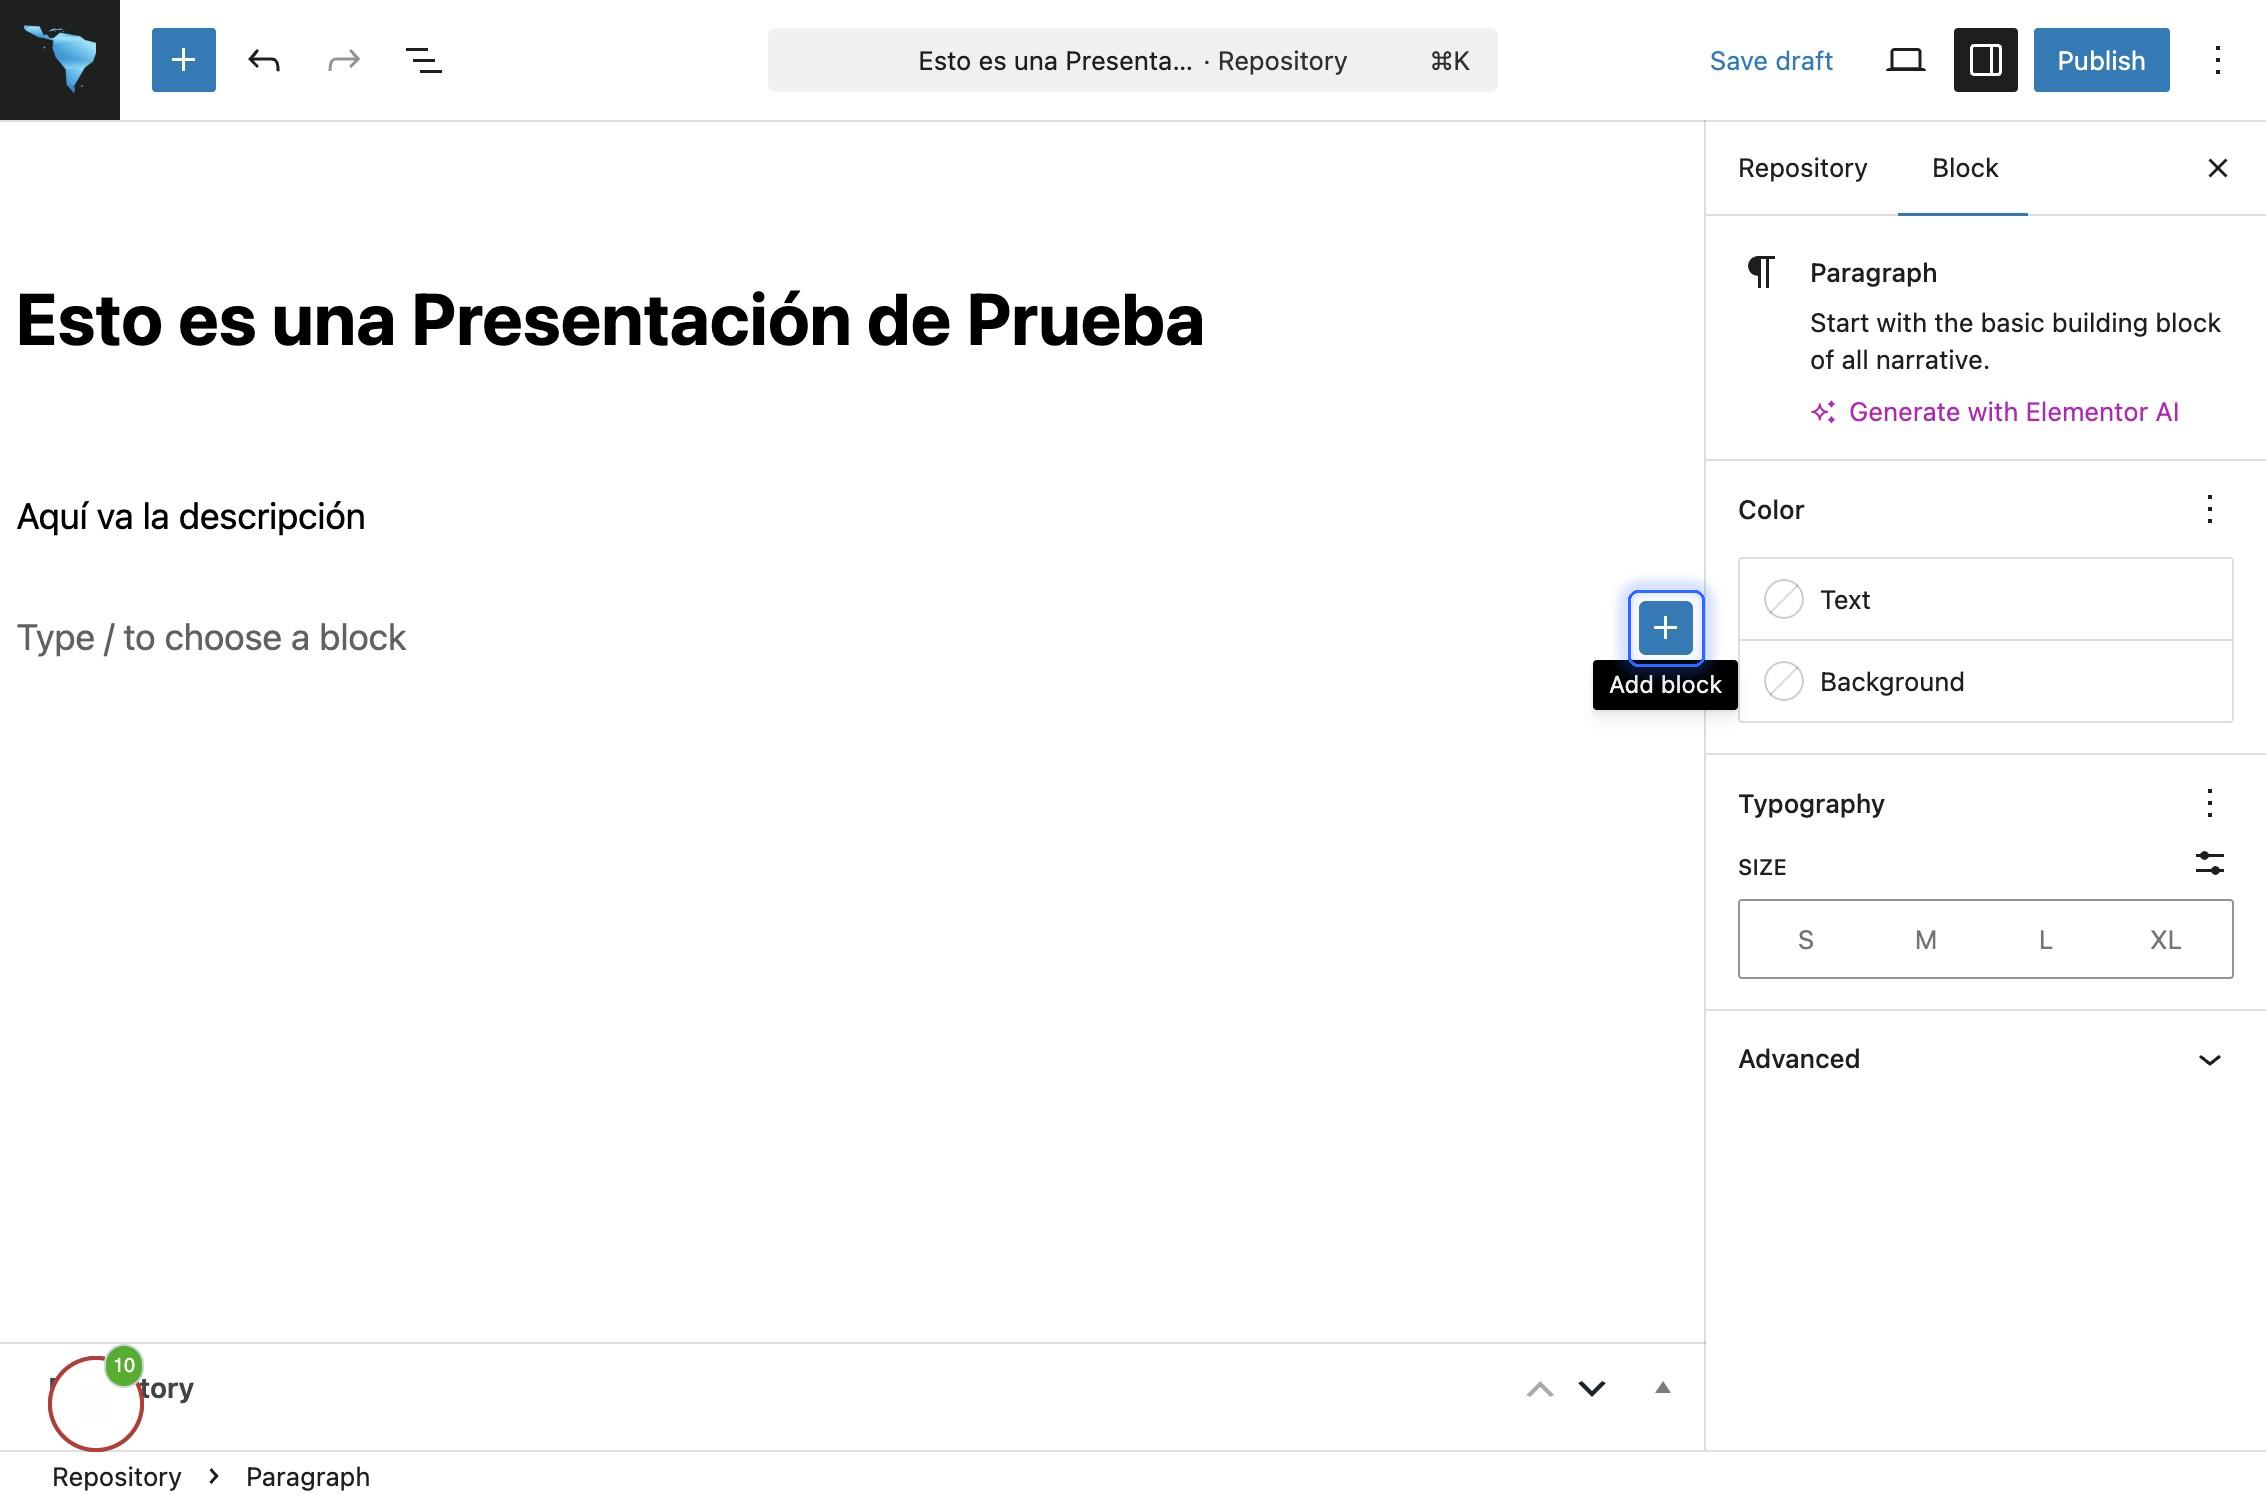Toggle the settings sidebar panel
Viewport: 2266px width, 1500px height.
coord(1985,60)
